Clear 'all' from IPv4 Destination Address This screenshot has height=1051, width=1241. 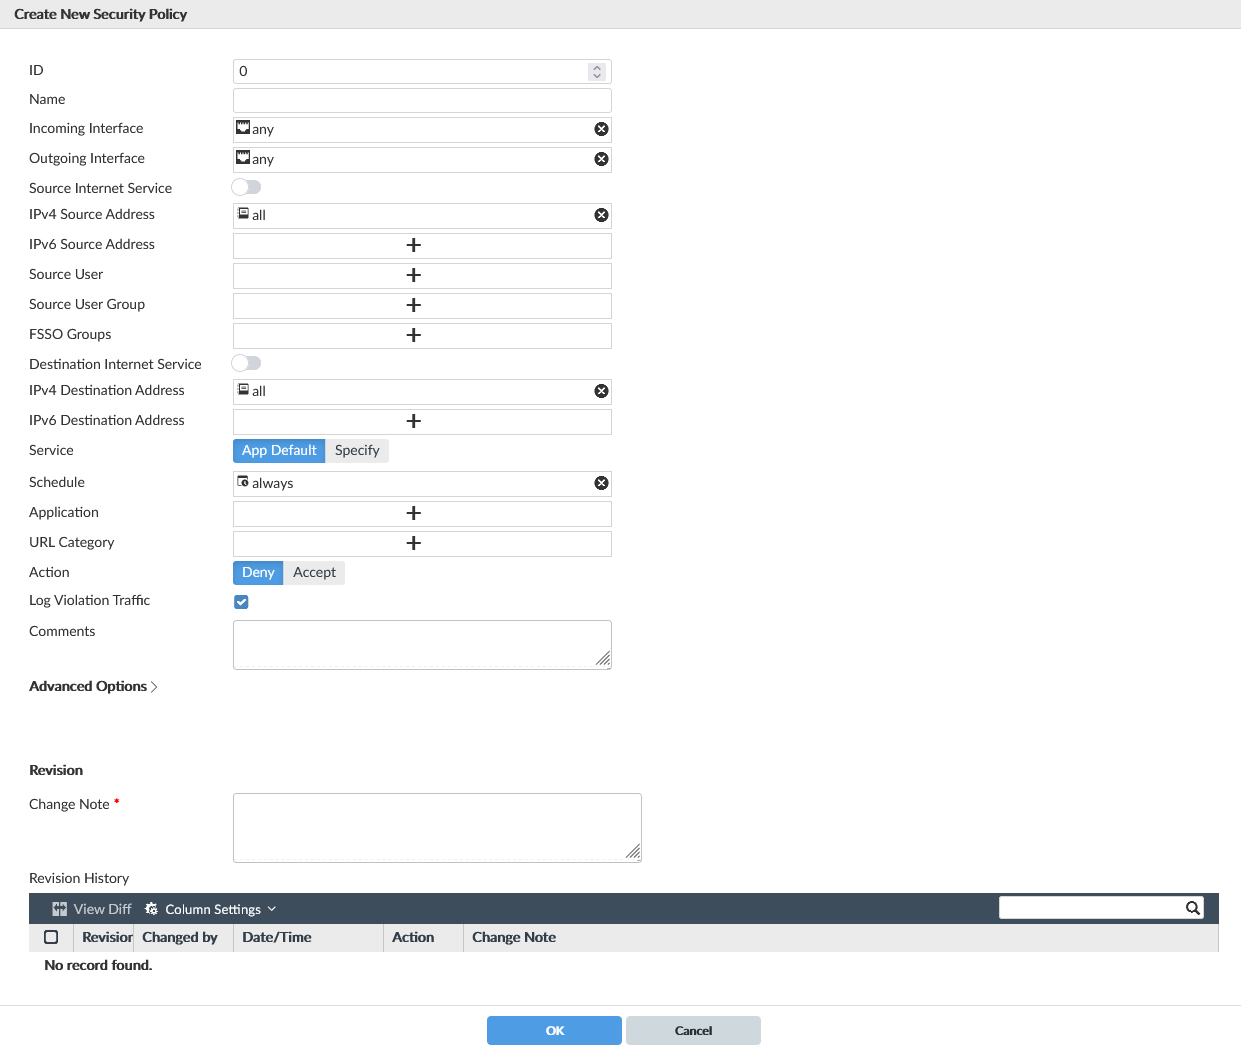(x=601, y=391)
